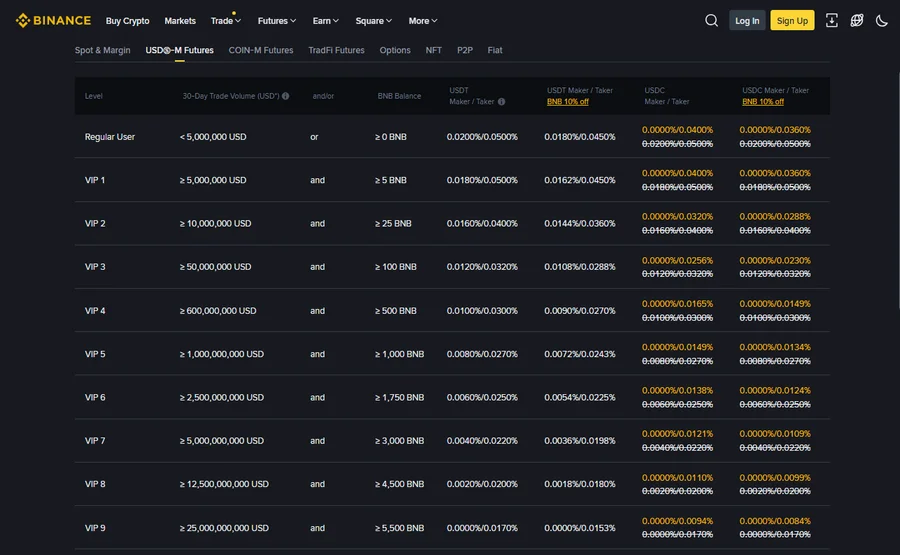The image size is (900, 555).
Task: Click info icon beside USDT Maker / Taker
Action: [501, 102]
